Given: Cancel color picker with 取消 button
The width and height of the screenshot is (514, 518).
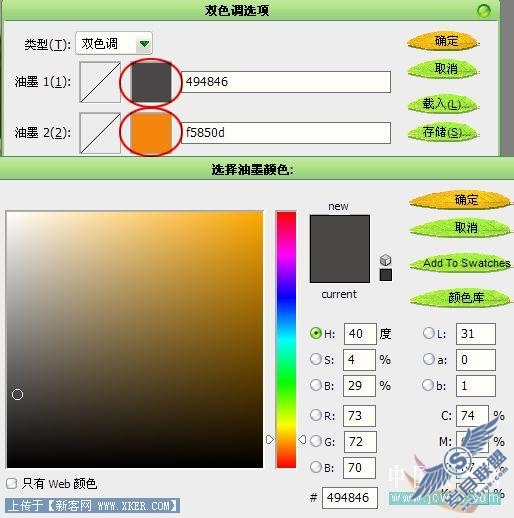Looking at the screenshot, I should click(x=460, y=228).
